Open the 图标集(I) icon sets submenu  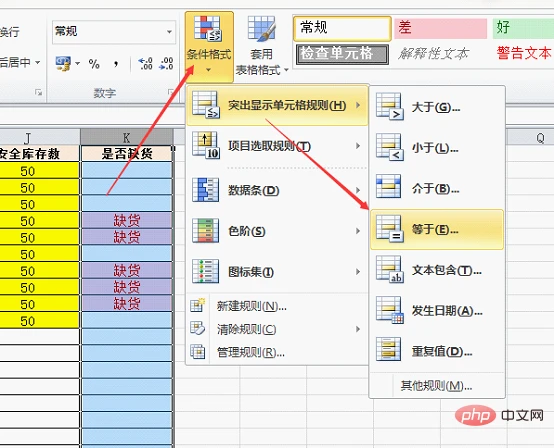(277, 271)
